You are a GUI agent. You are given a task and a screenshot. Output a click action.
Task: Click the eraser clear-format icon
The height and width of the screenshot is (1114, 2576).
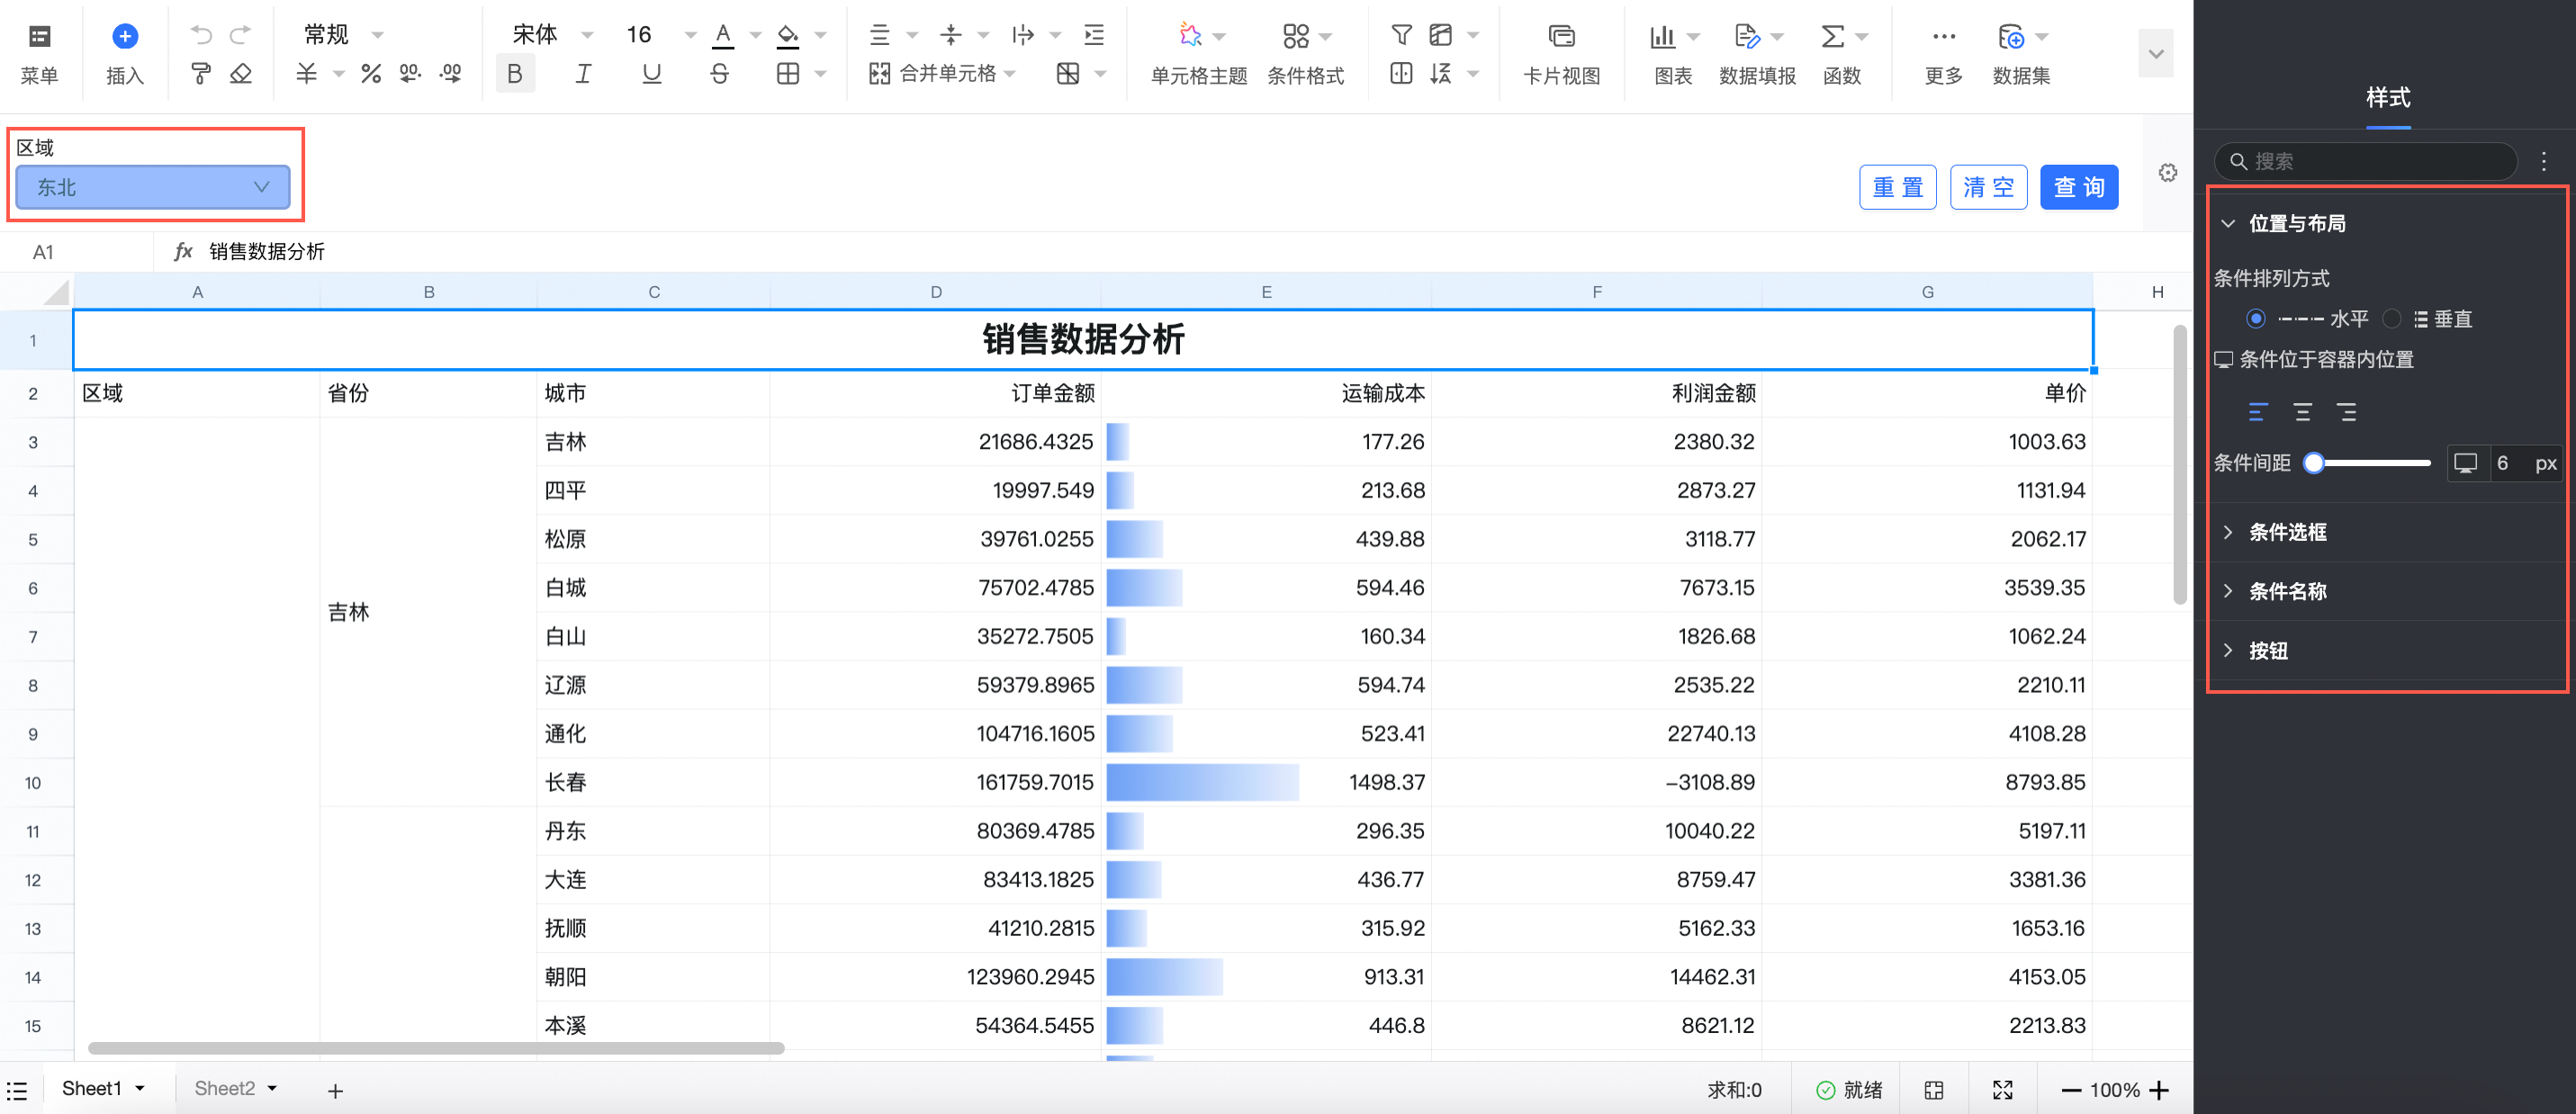click(x=240, y=74)
